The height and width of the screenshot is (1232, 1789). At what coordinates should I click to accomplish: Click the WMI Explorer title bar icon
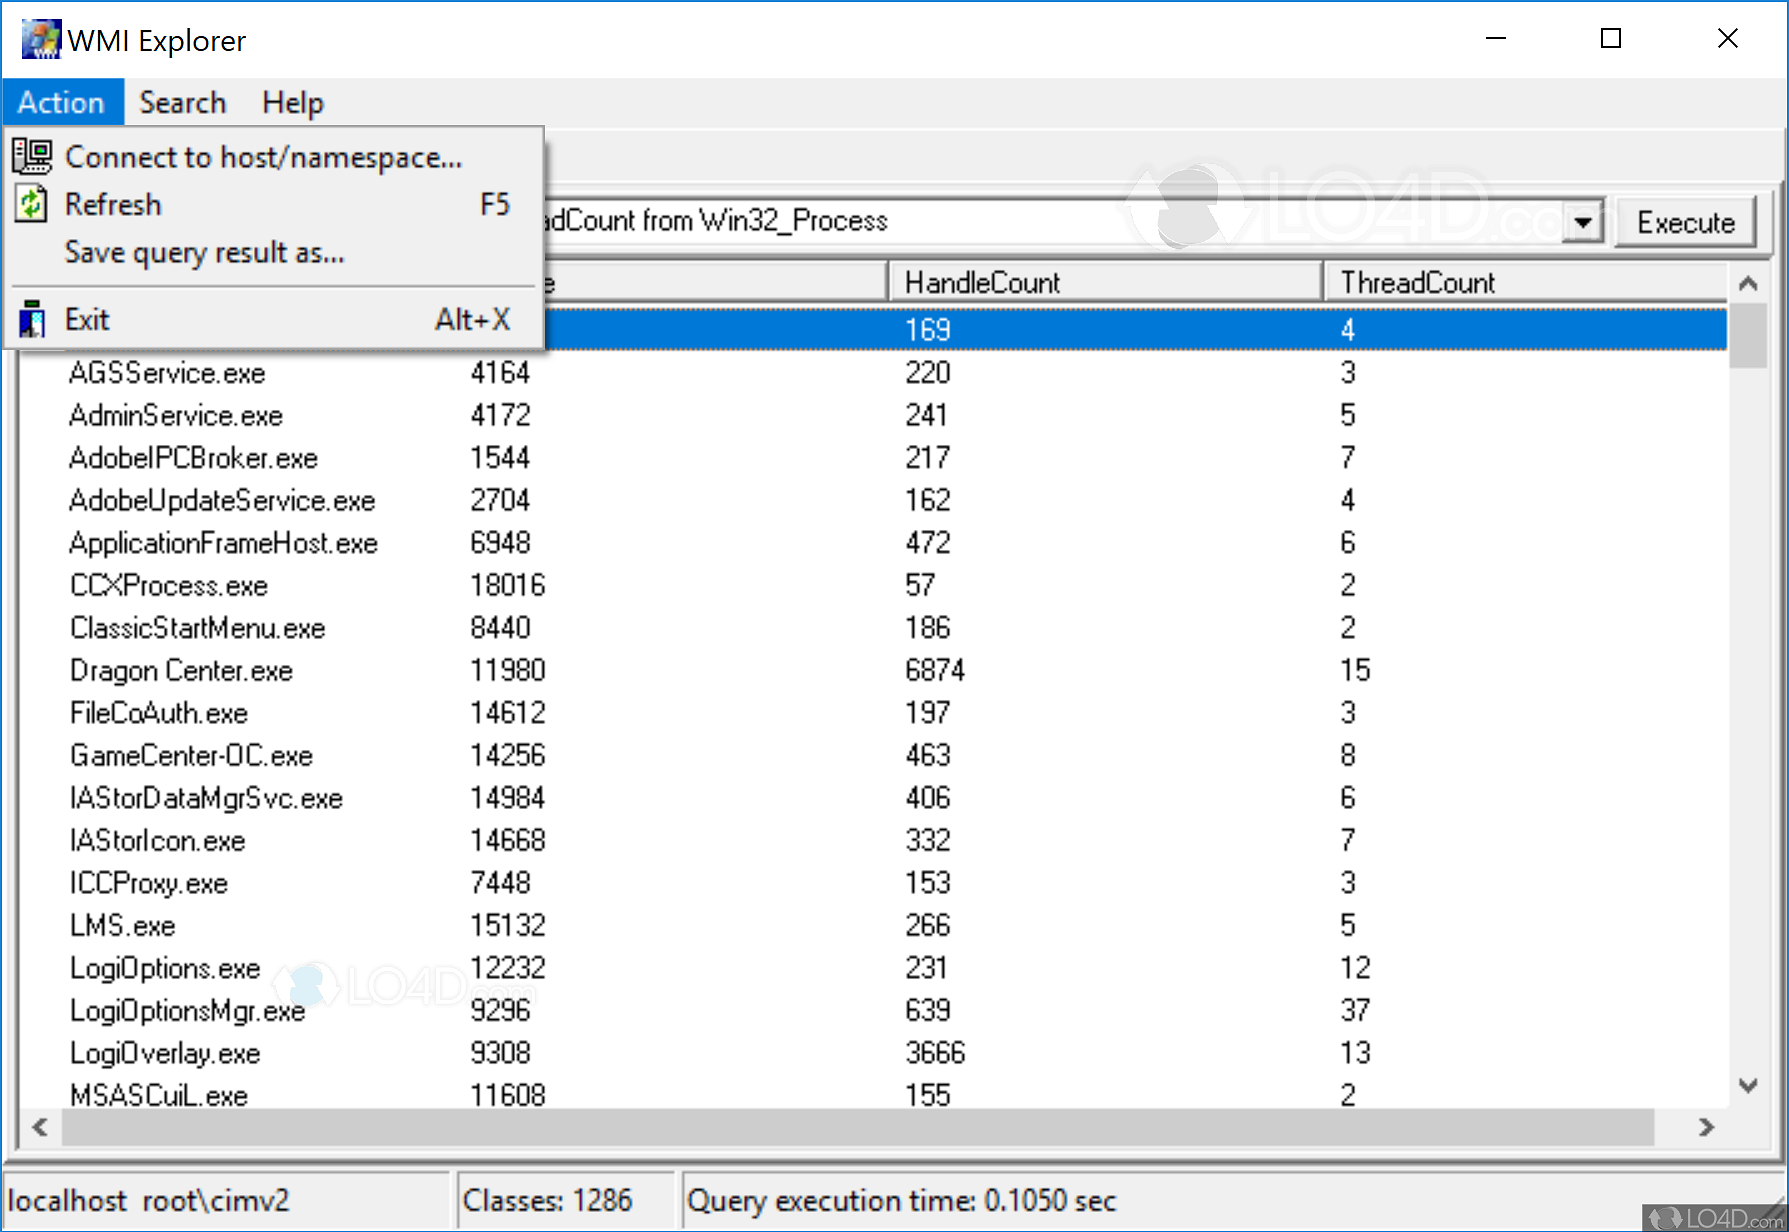(x=41, y=40)
